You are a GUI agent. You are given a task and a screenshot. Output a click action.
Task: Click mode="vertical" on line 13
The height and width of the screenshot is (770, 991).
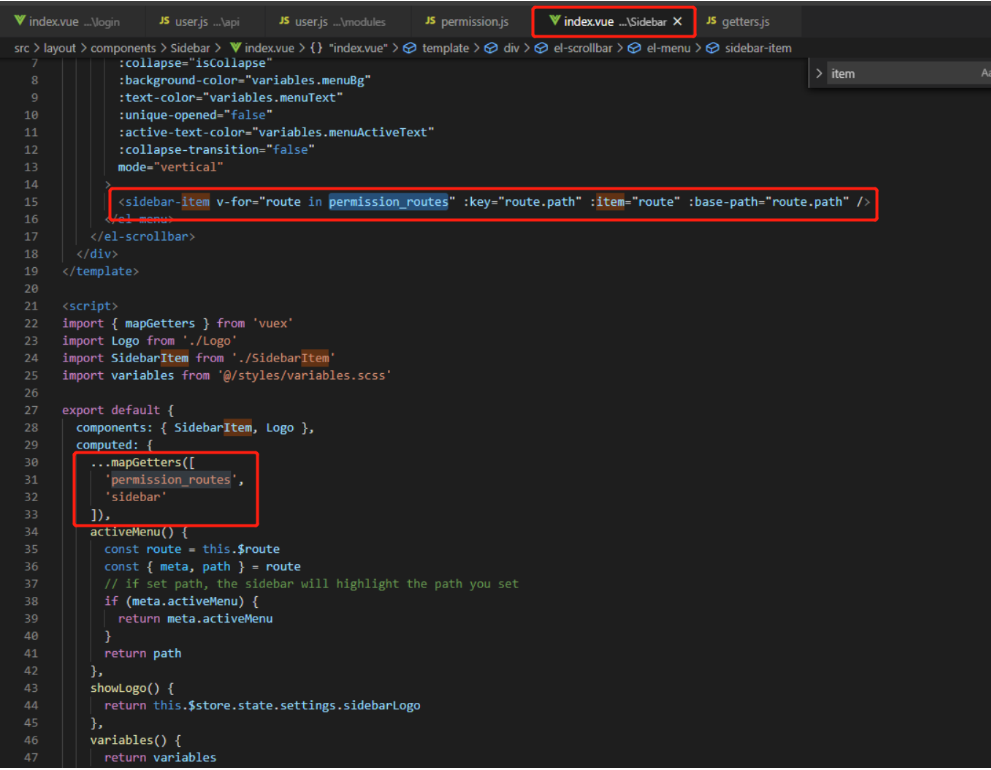coord(171,167)
